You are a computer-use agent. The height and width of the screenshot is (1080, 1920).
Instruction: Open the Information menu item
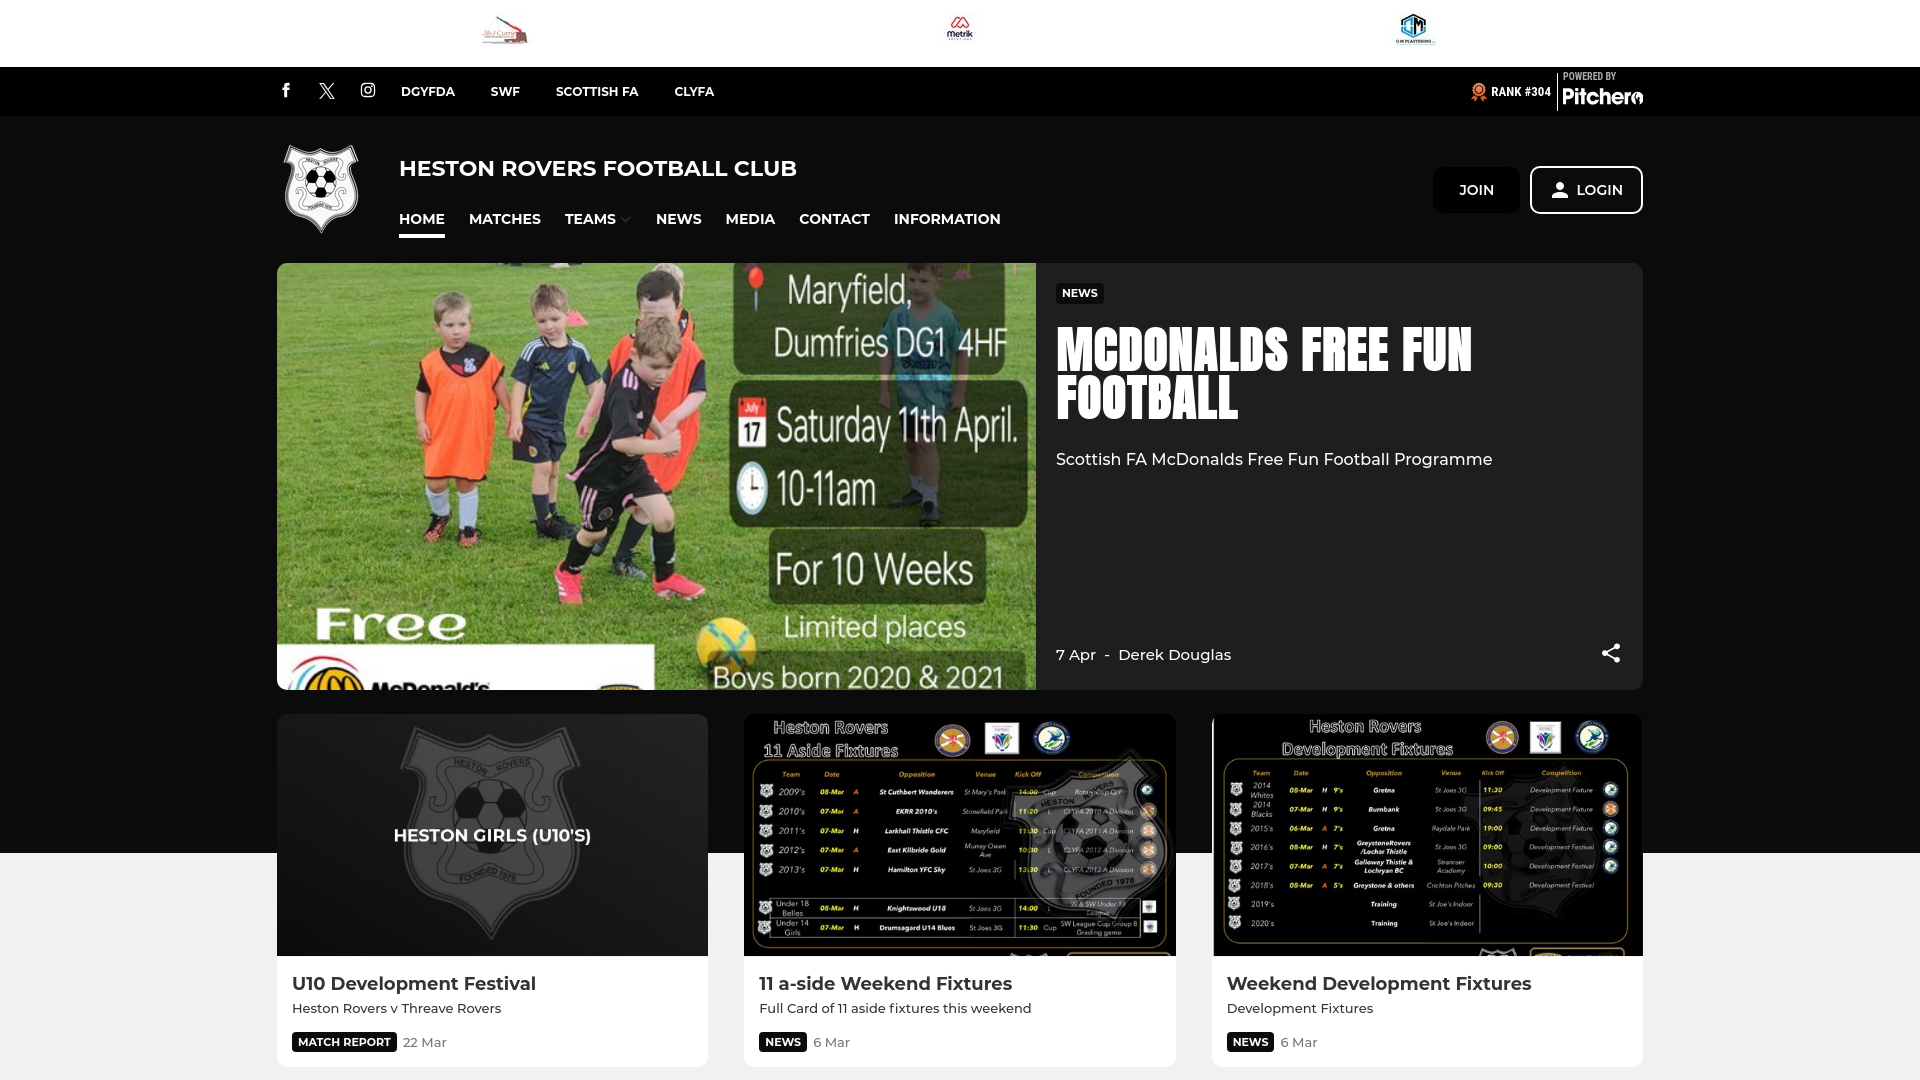pos(947,219)
